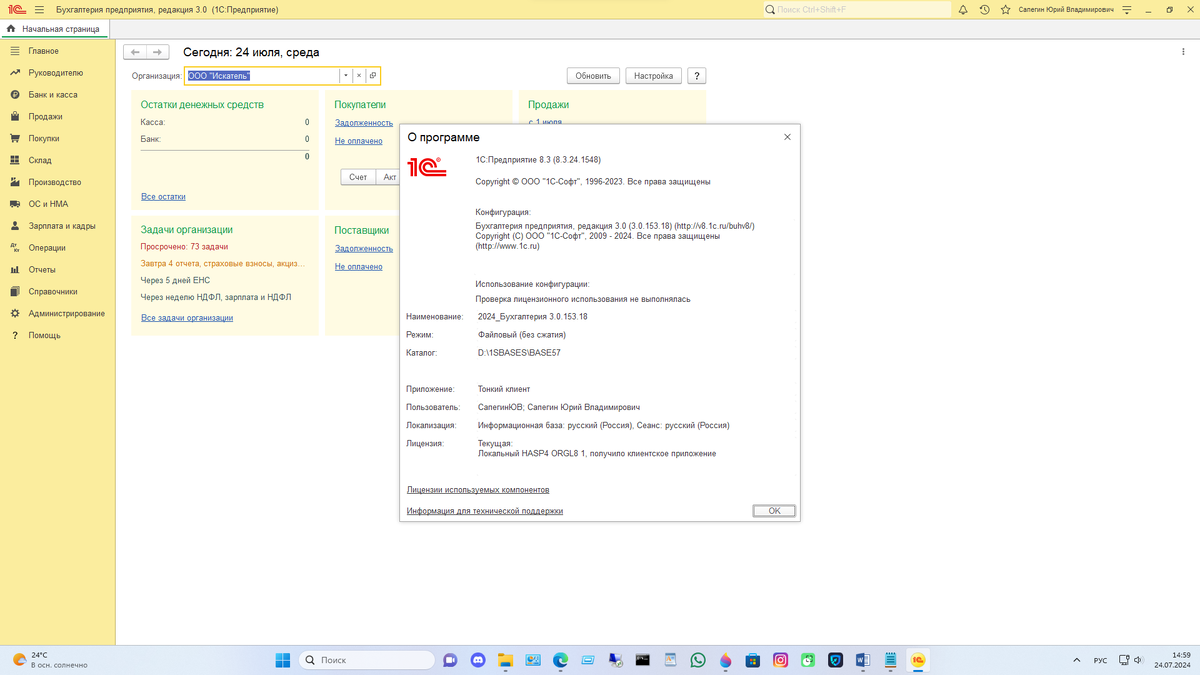Open selected organization card icon
This screenshot has height=675, width=1200.
(x=372, y=76)
